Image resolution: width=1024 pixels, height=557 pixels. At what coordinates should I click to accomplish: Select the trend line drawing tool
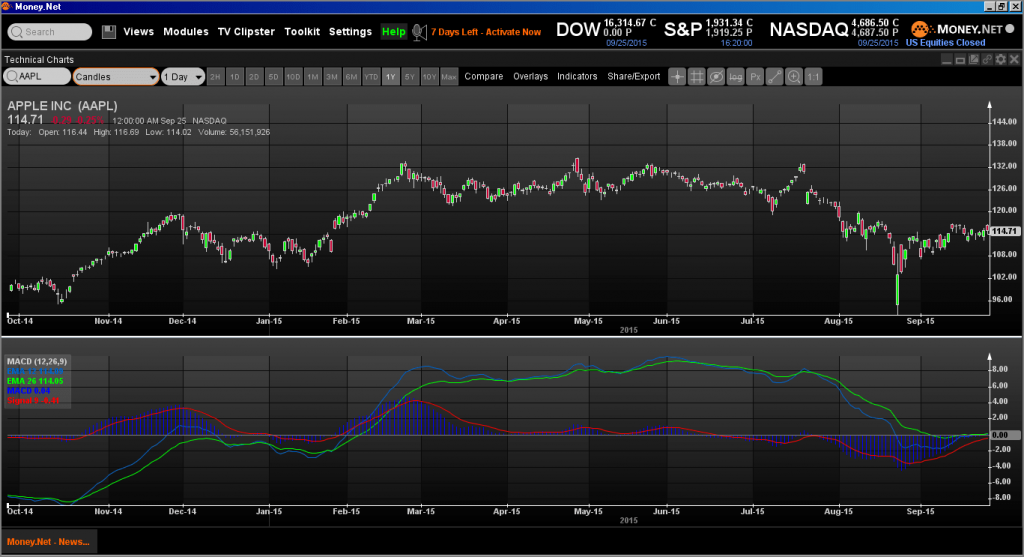click(775, 77)
